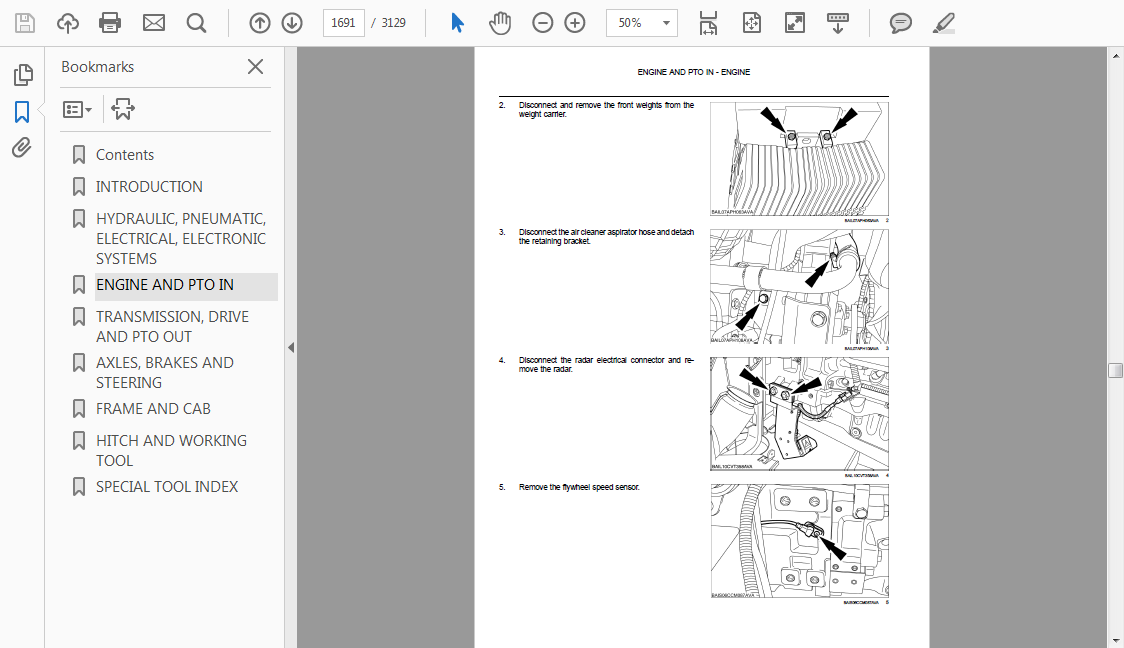Enter full screen mode icon
Viewport: 1124px width, 648px height.
(794, 23)
